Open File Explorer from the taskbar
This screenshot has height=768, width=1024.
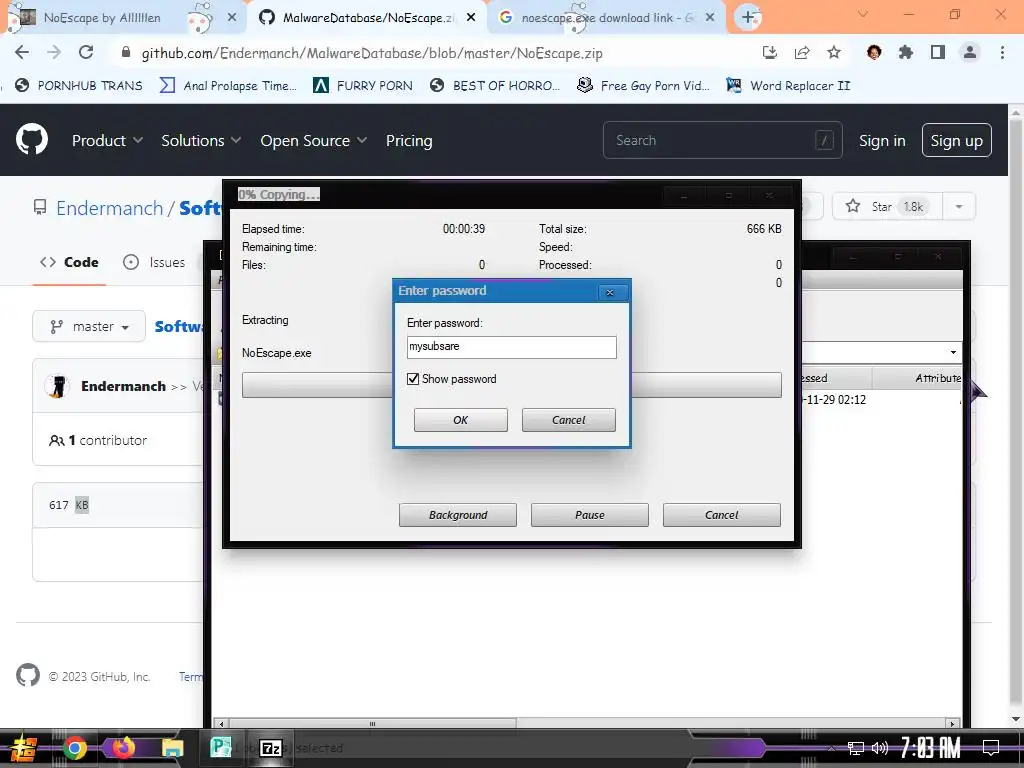point(172,748)
